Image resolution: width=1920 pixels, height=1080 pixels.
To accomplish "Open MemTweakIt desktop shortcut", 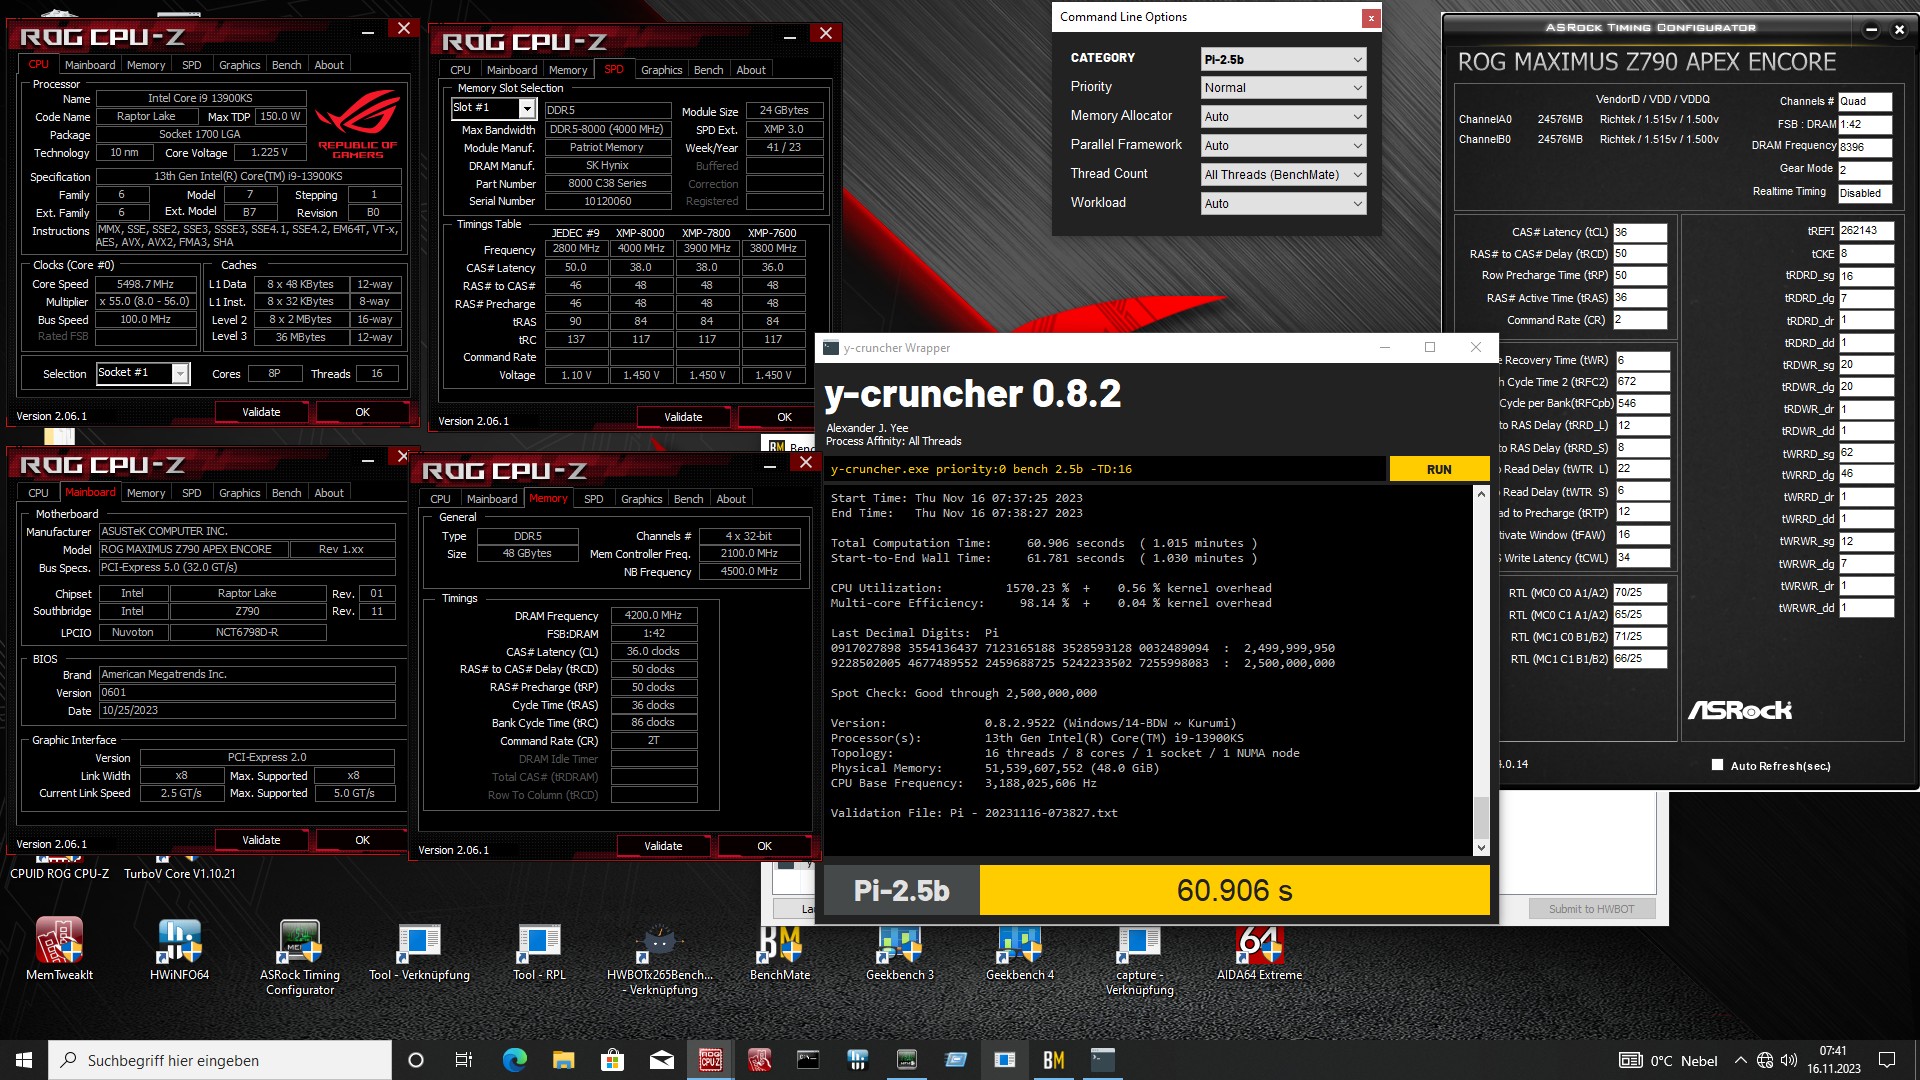I will point(59,948).
